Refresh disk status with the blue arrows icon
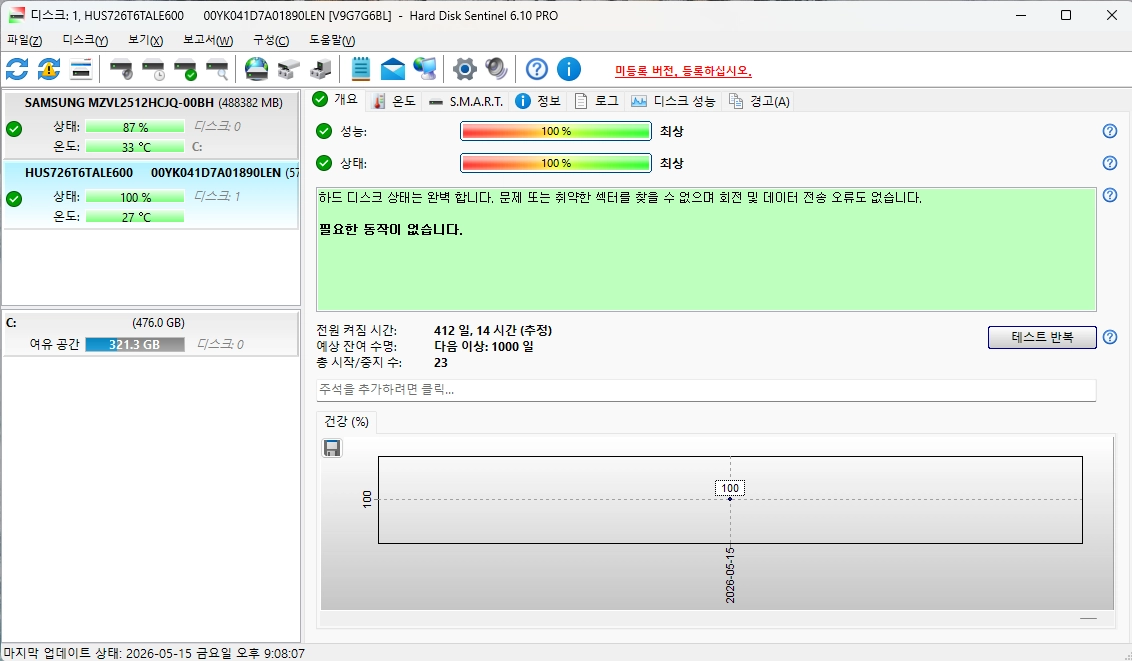 click(x=17, y=69)
